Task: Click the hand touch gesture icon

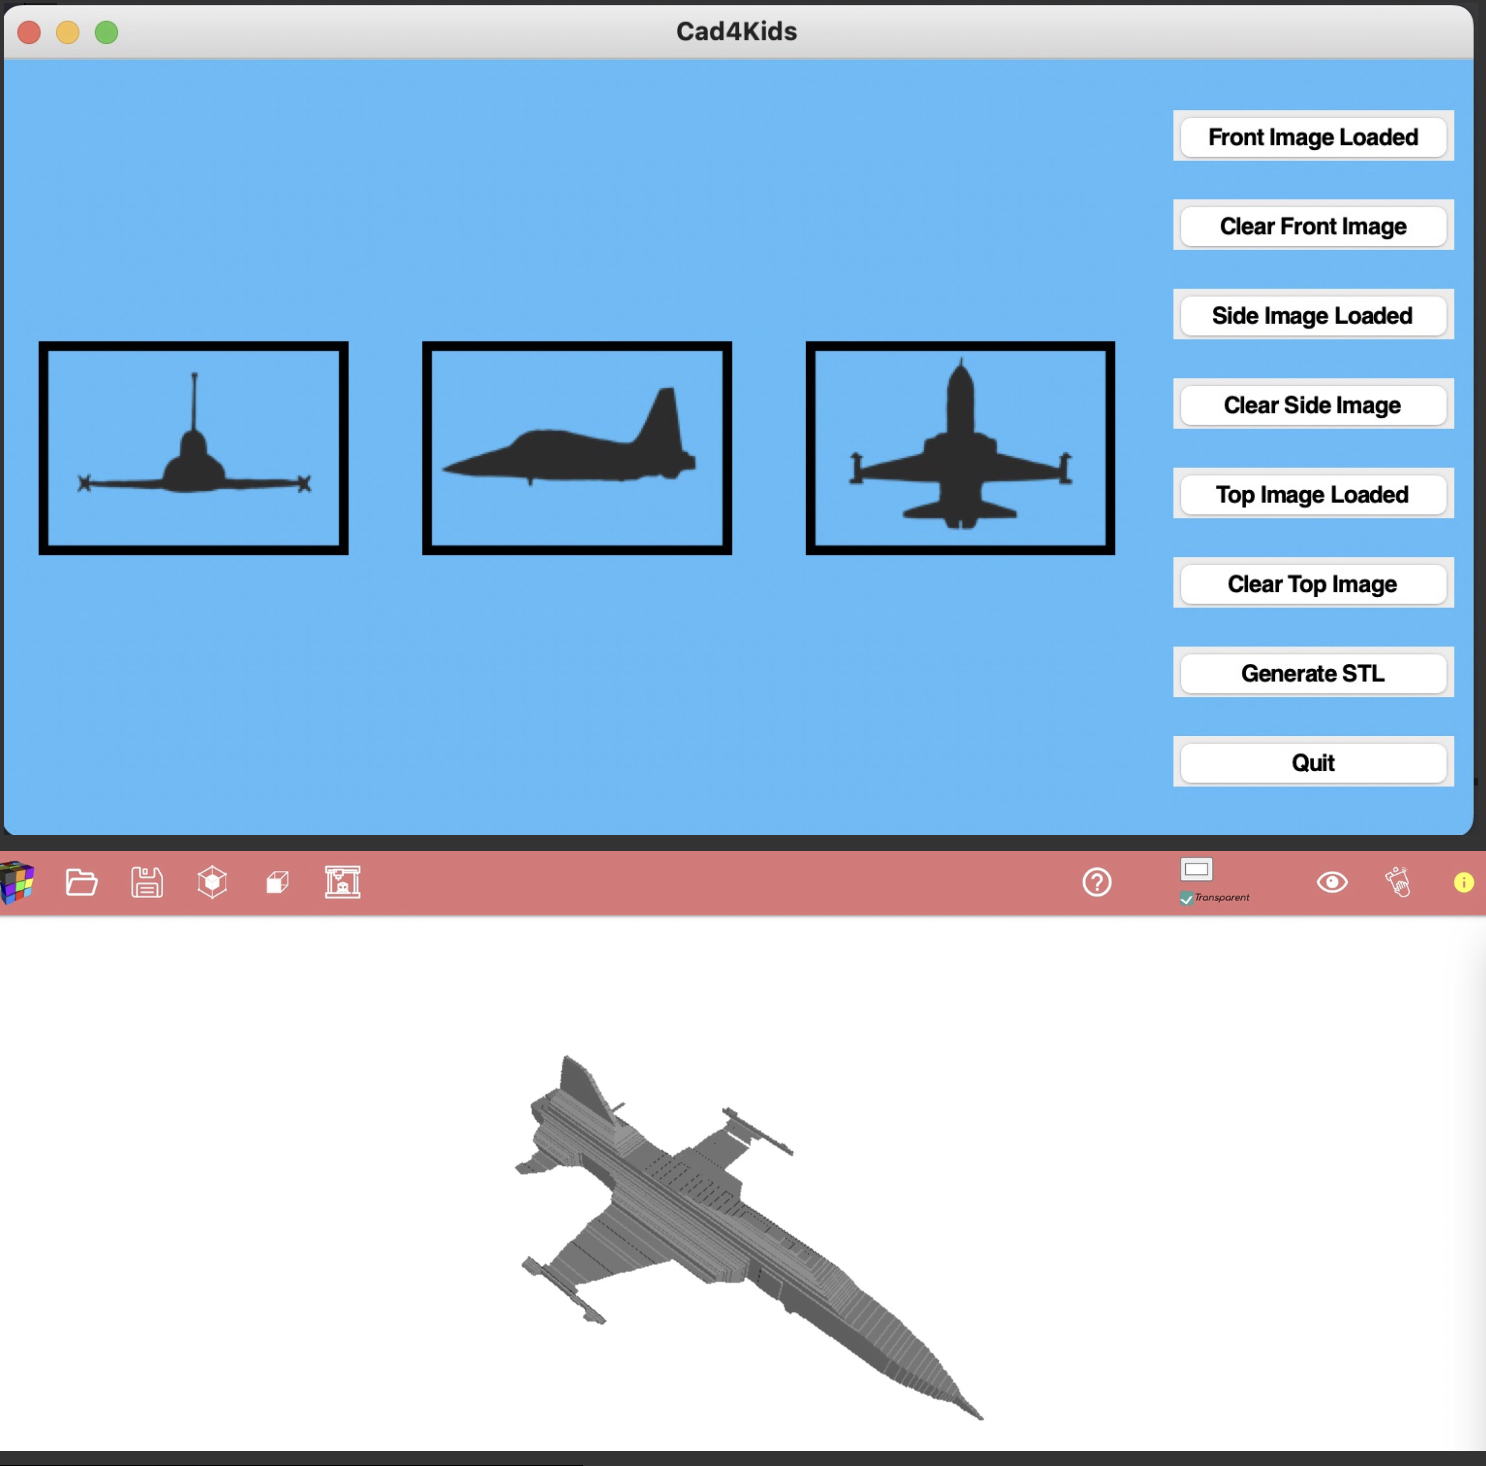Action: click(x=1397, y=882)
